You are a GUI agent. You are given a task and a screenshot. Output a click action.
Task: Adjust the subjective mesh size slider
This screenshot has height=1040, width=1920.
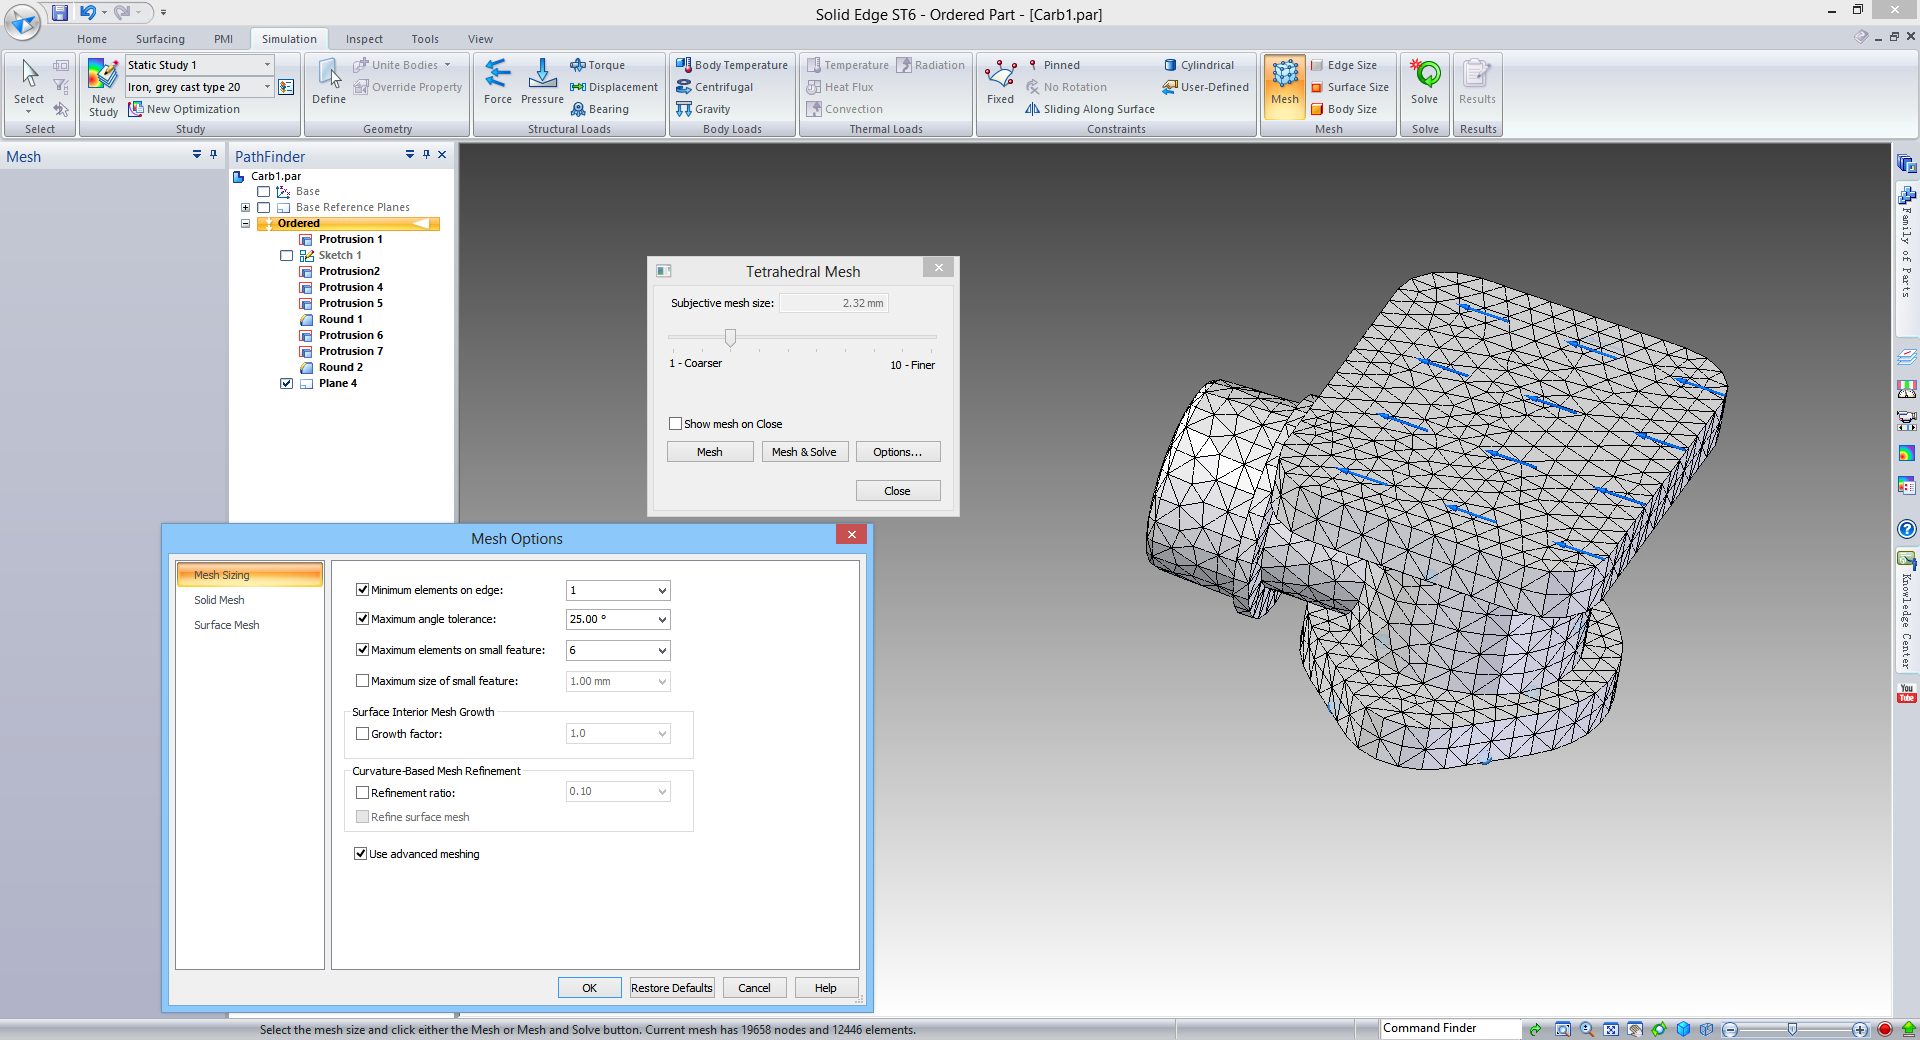click(x=731, y=338)
